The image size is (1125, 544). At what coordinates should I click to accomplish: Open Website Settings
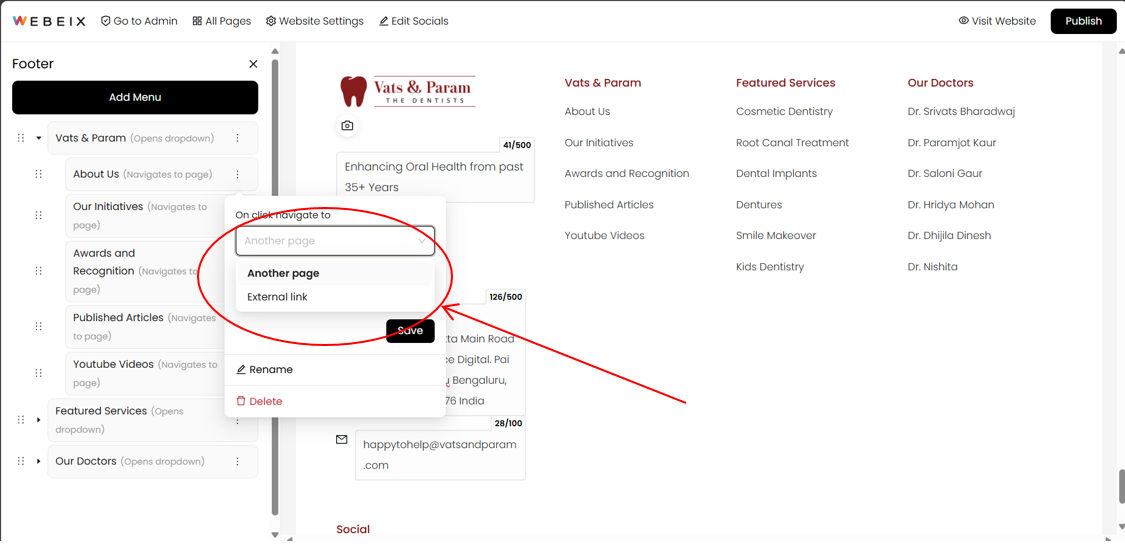[x=314, y=21]
